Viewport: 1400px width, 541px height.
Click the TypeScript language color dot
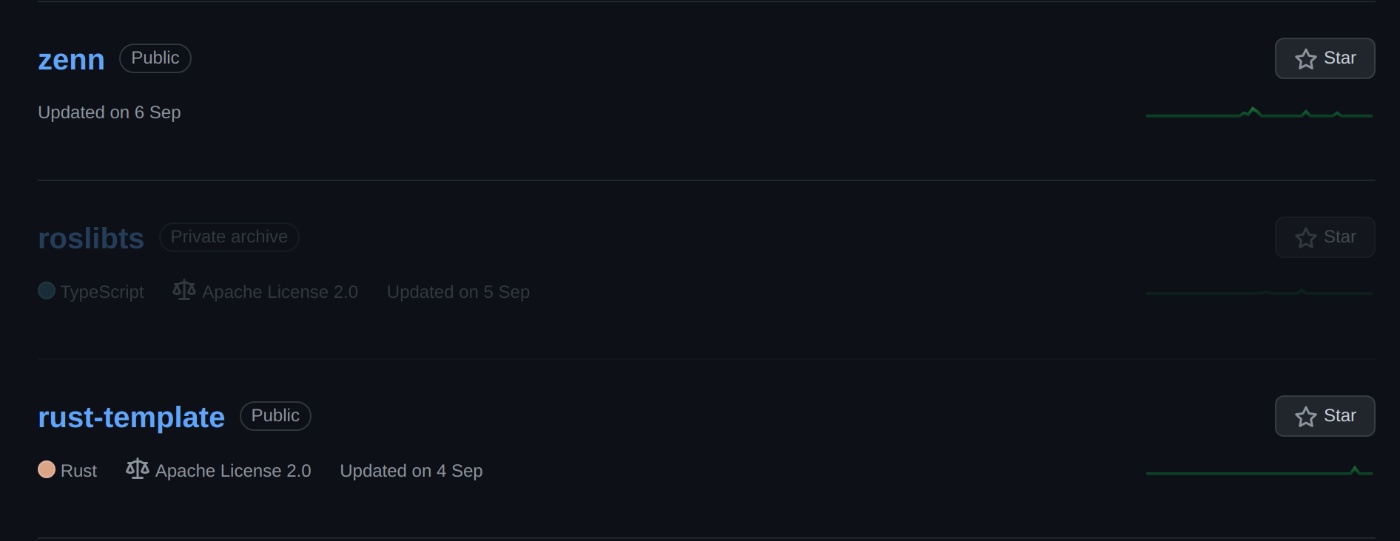(x=46, y=291)
